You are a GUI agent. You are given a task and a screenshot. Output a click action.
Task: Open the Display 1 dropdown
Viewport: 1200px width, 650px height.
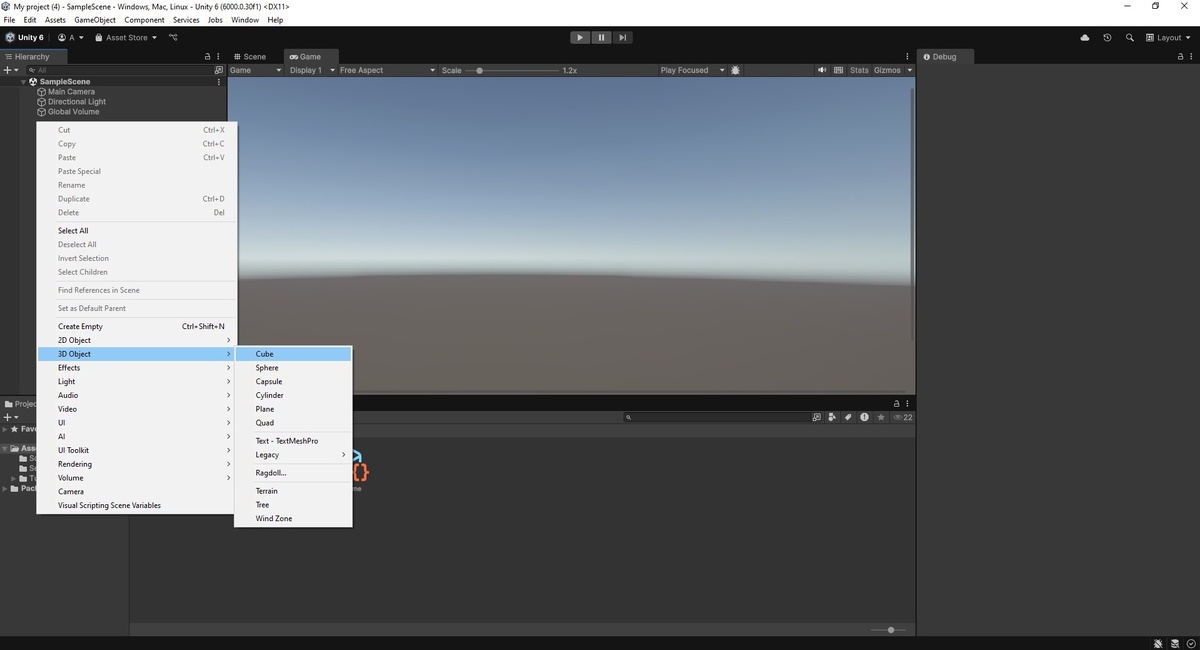(x=310, y=70)
